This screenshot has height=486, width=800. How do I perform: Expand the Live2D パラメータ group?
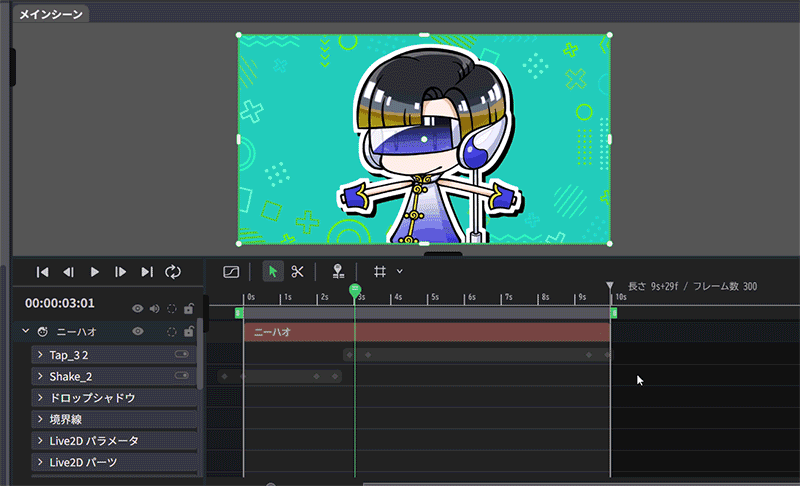click(x=40, y=441)
